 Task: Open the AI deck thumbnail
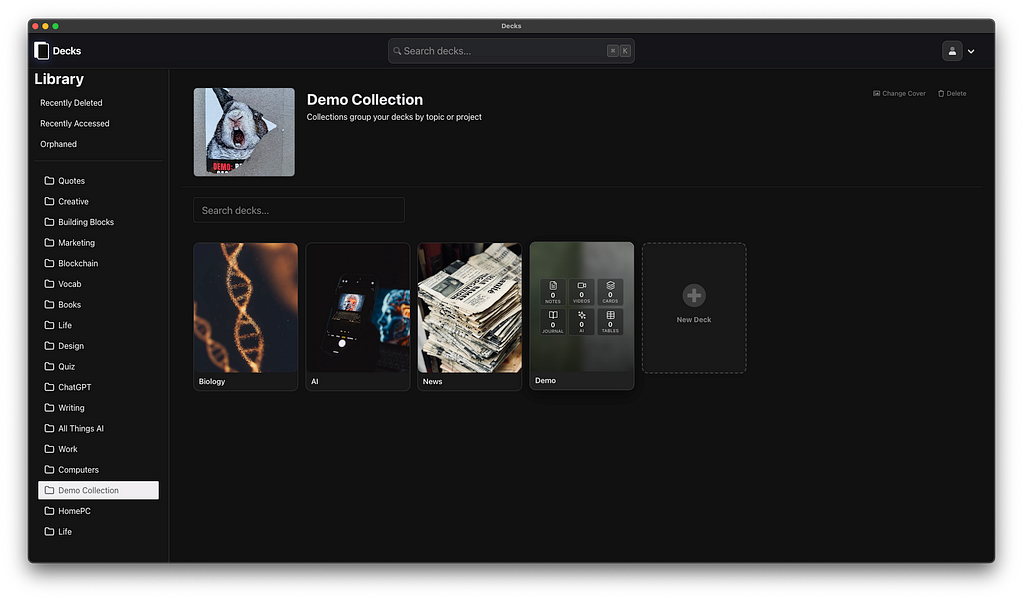pos(358,308)
